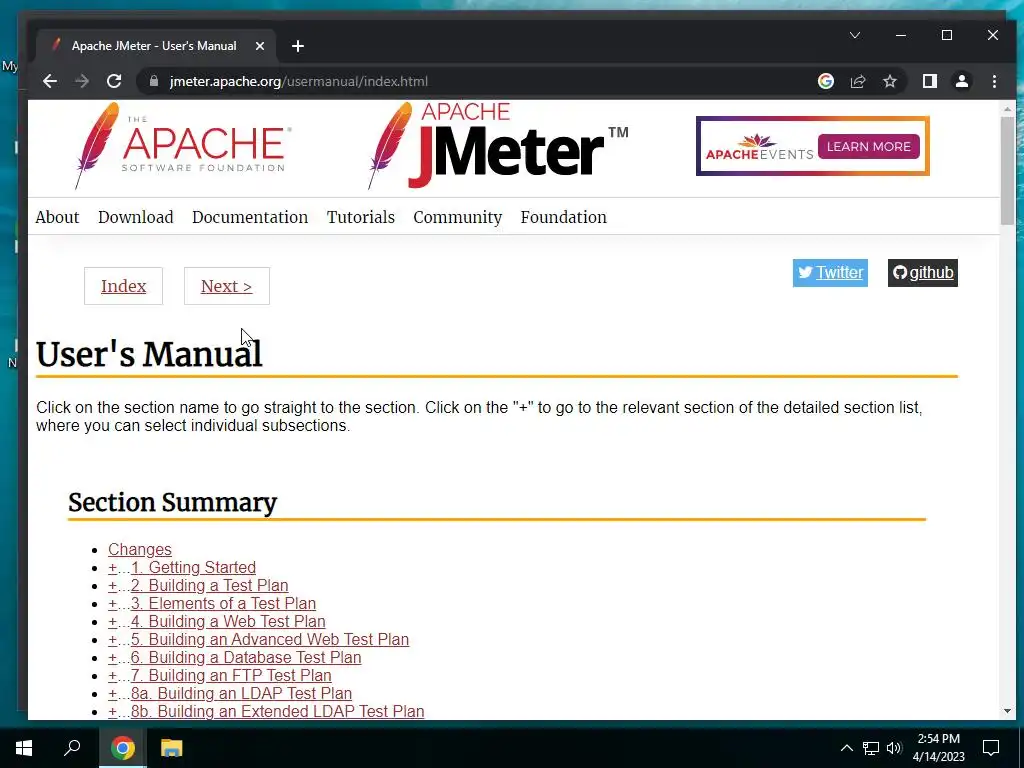Open the About menu
The height and width of the screenshot is (768, 1024).
[x=57, y=217]
